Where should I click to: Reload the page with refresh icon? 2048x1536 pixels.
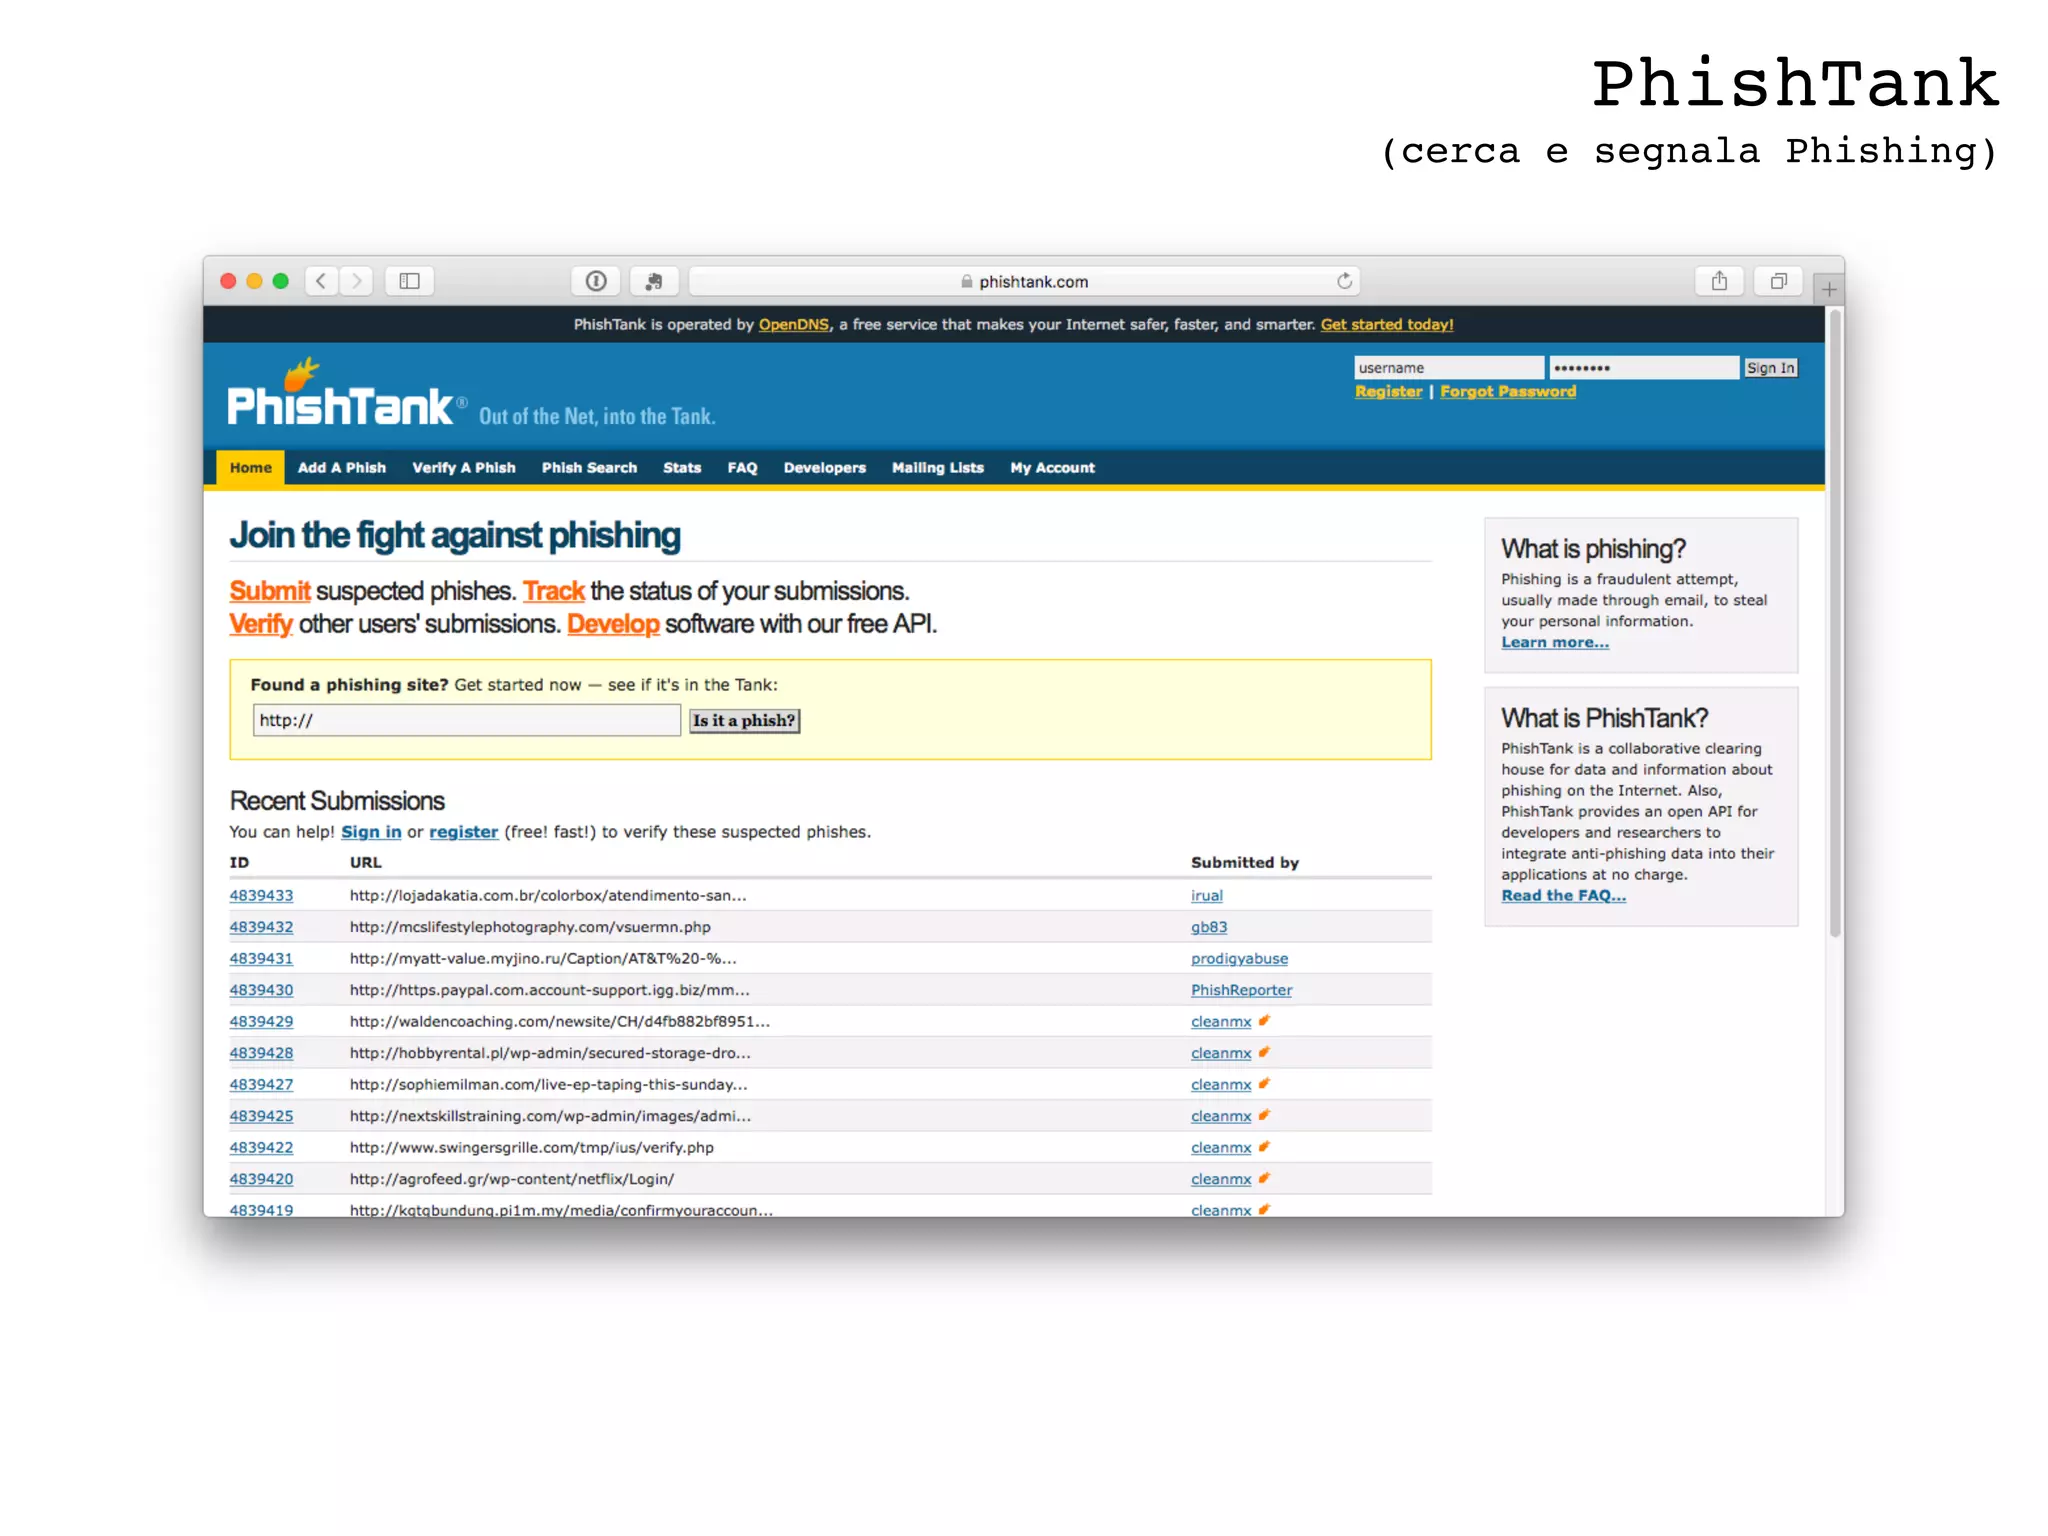(x=1345, y=281)
